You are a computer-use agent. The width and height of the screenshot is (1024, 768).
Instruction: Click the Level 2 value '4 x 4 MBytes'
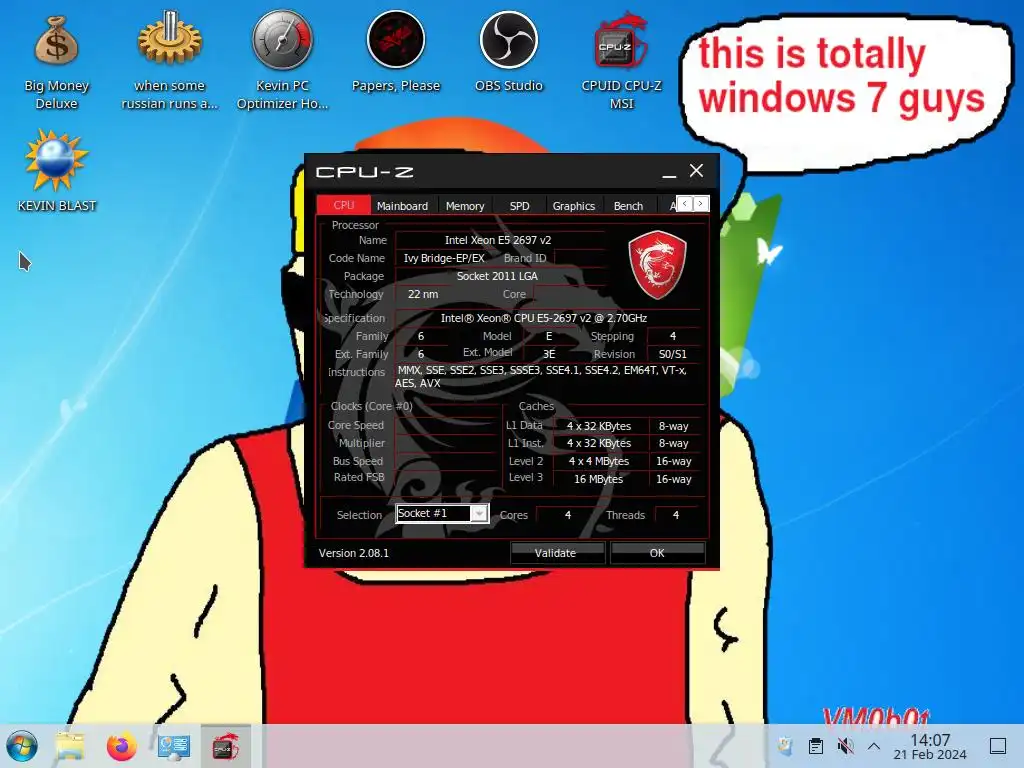click(599, 461)
